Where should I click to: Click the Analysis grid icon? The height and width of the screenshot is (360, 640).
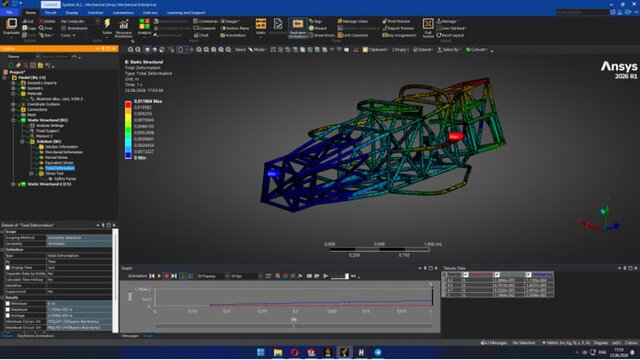pyautogui.click(x=144, y=24)
